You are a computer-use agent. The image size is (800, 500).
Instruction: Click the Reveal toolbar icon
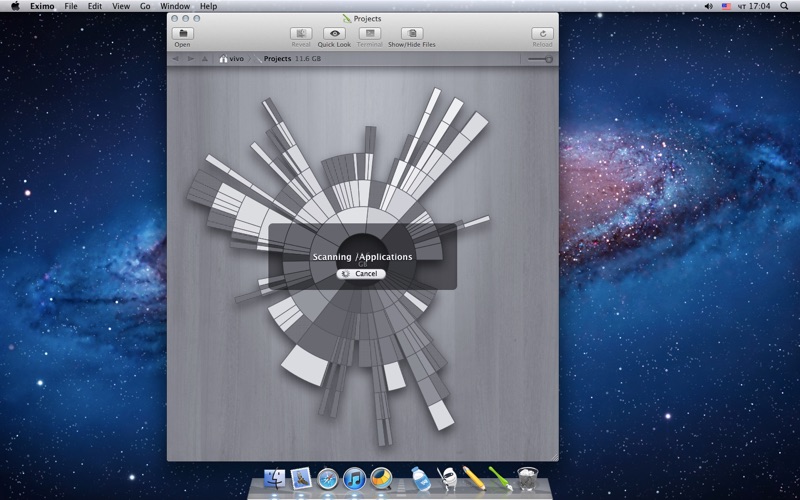pos(301,34)
